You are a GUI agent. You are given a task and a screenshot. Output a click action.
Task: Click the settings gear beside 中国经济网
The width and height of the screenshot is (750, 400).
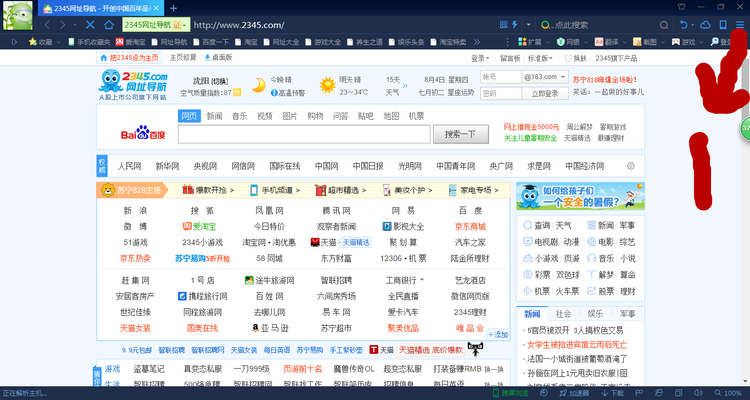[630, 165]
